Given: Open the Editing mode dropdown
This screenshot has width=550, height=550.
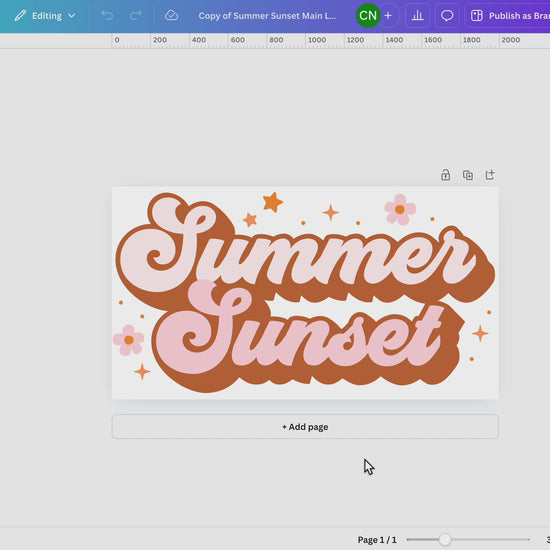Looking at the screenshot, I should tap(45, 16).
